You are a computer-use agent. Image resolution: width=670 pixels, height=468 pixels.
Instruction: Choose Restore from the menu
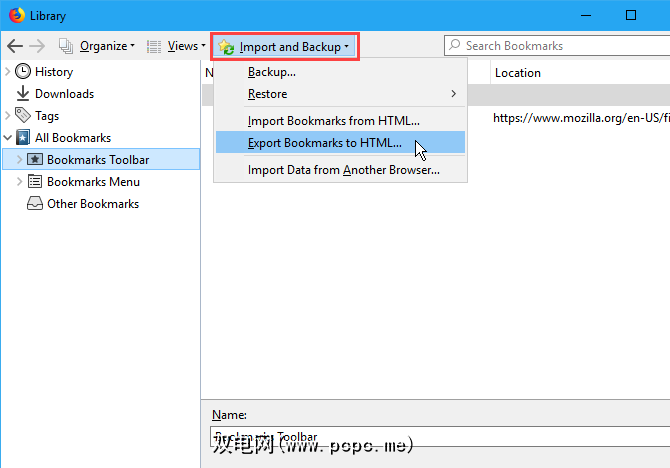(x=340, y=94)
